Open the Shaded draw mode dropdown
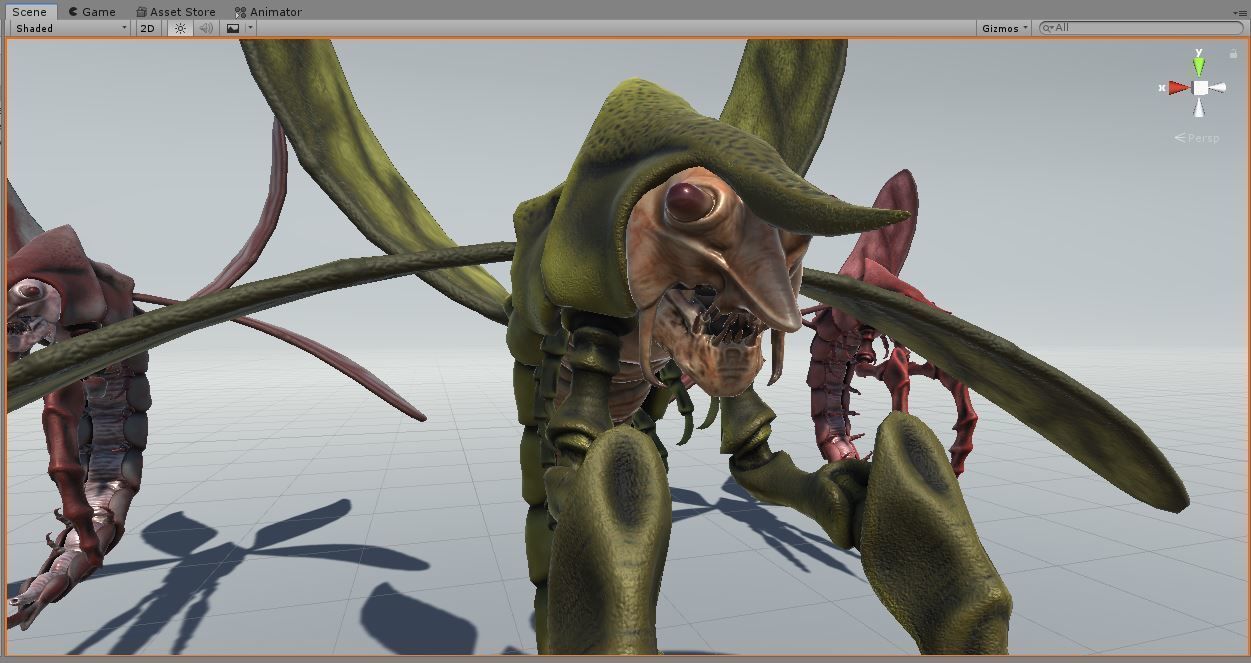Screen dimensions: 1251x663 [x=71, y=28]
